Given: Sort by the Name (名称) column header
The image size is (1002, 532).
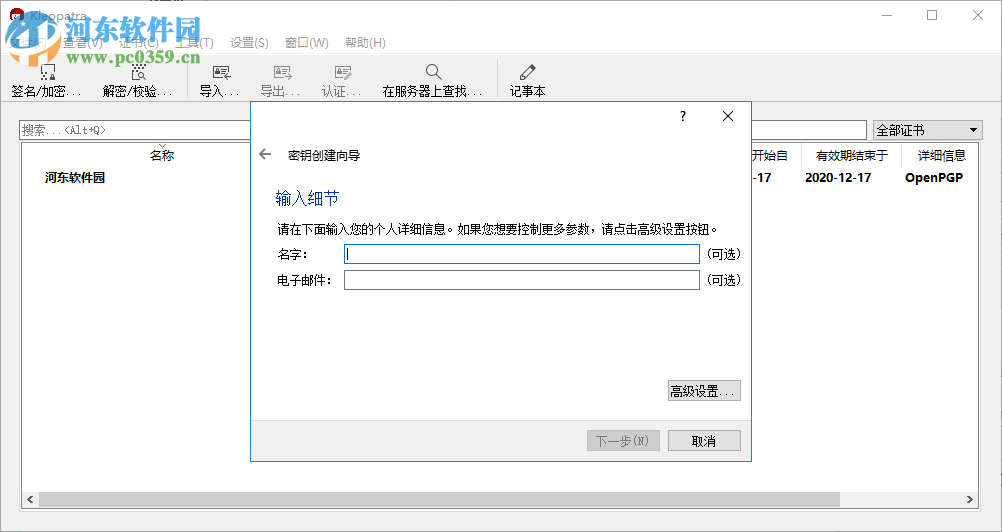Looking at the screenshot, I should pos(162,155).
